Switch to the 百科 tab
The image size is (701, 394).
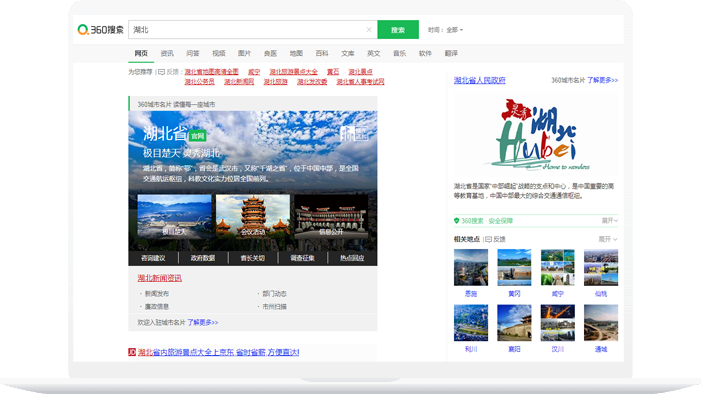click(322, 53)
